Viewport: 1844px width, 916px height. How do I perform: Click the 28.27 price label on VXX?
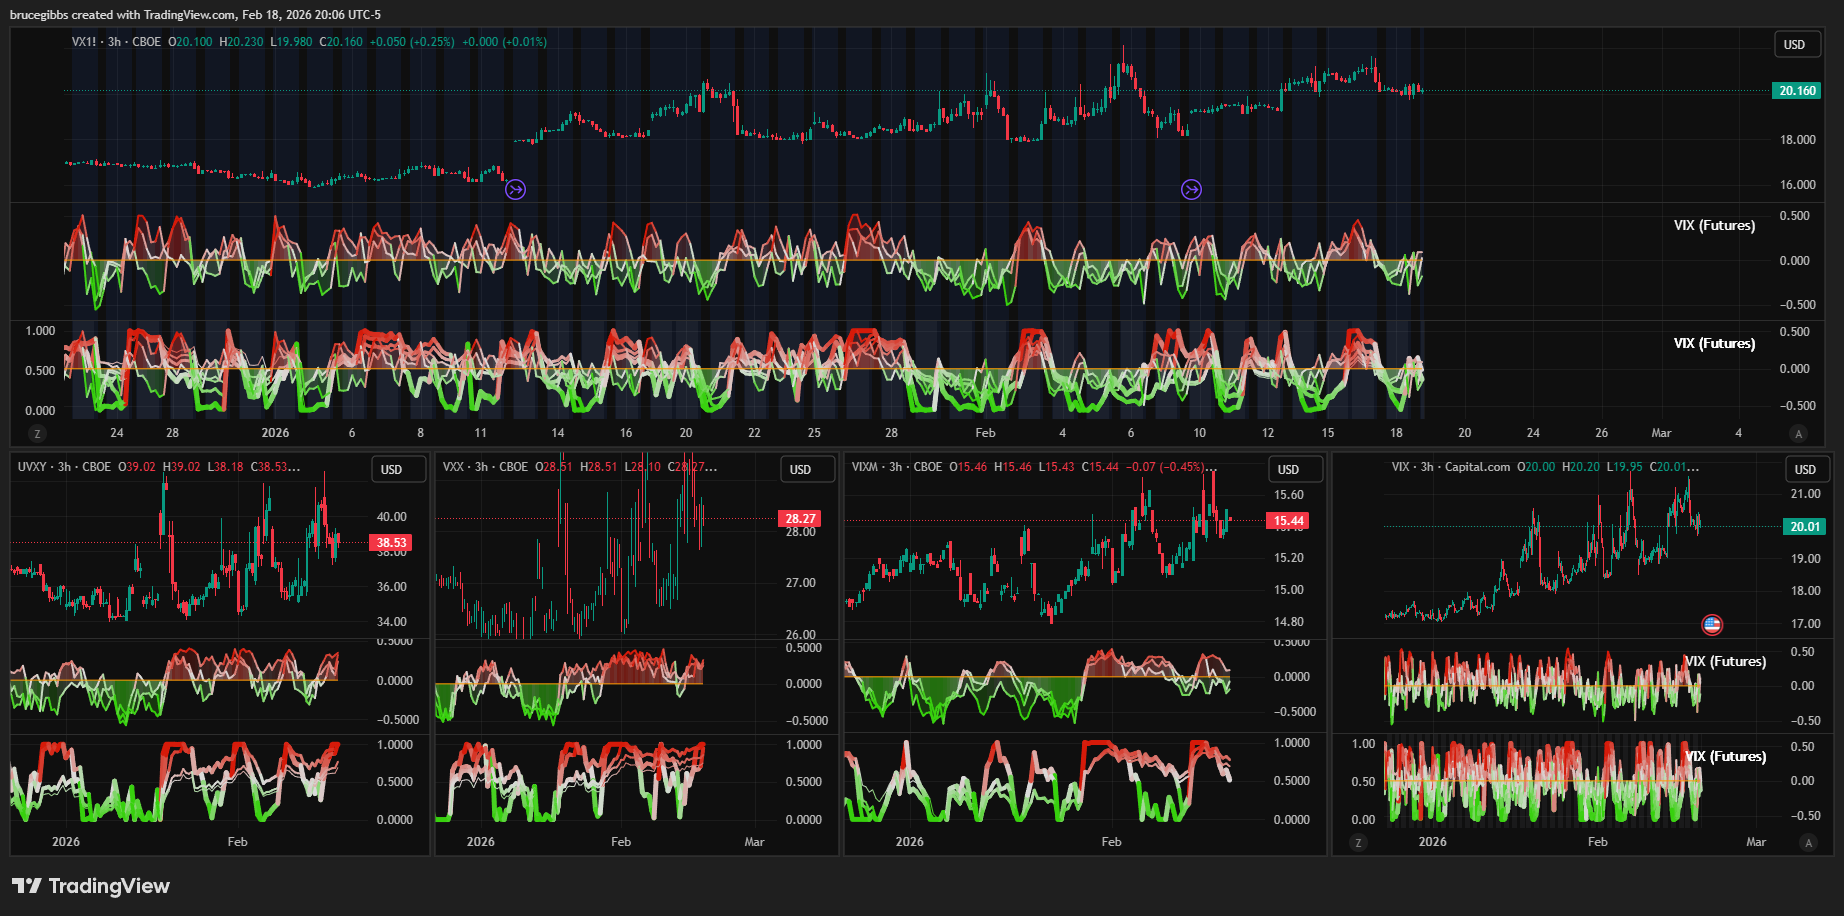click(800, 519)
